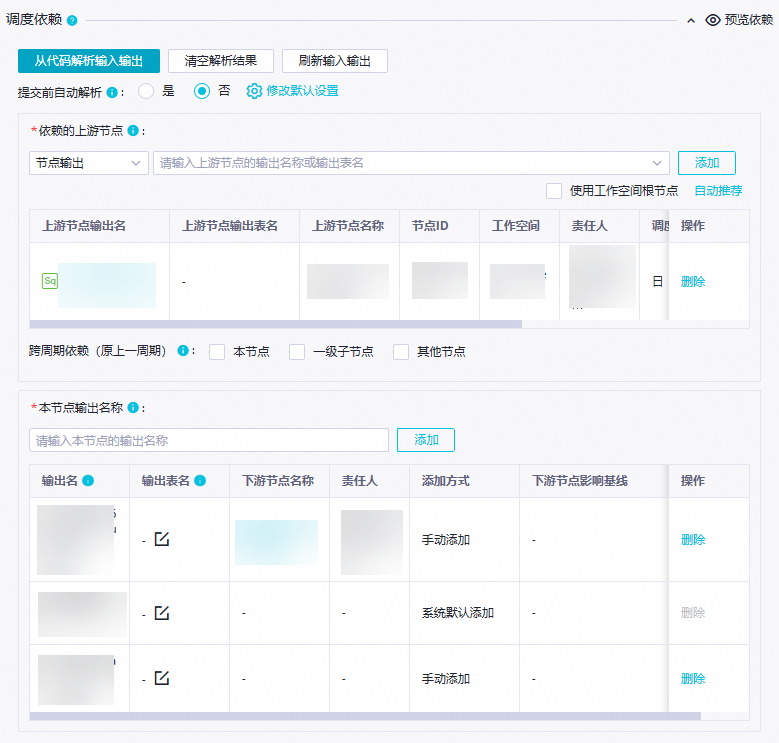Delete the first 手动添加 output row
This screenshot has width=779, height=743.
click(x=693, y=539)
